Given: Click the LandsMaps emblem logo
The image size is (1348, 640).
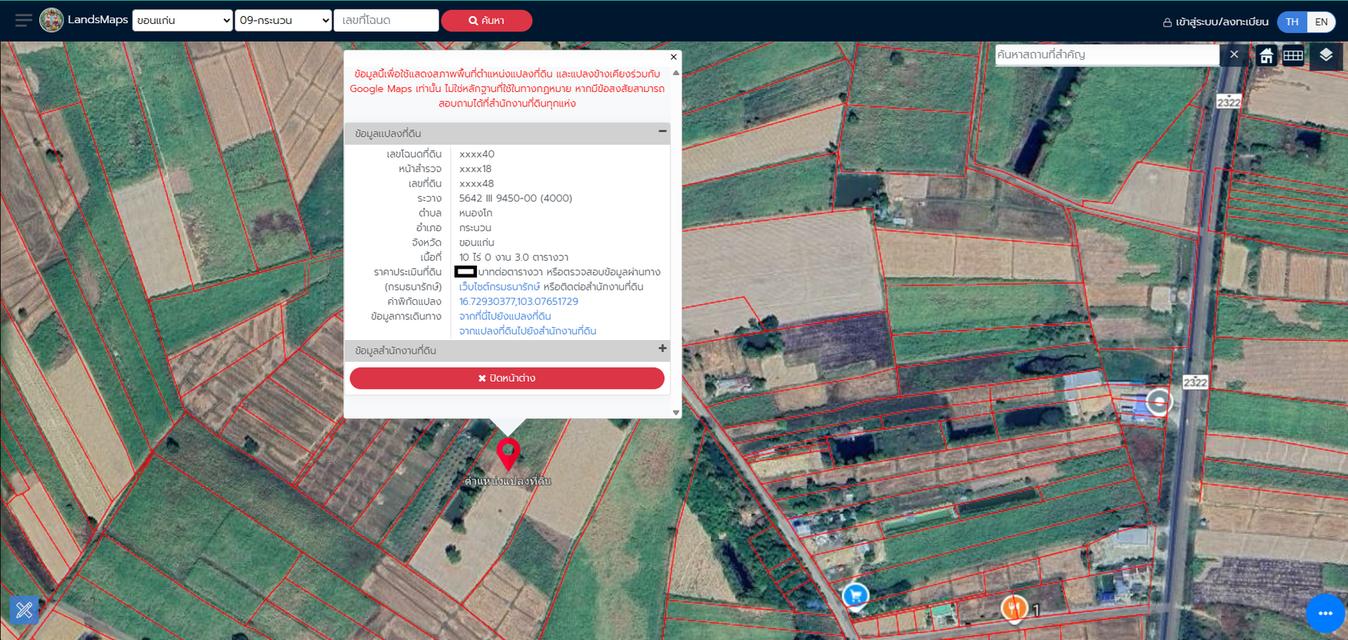Looking at the screenshot, I should point(51,20).
